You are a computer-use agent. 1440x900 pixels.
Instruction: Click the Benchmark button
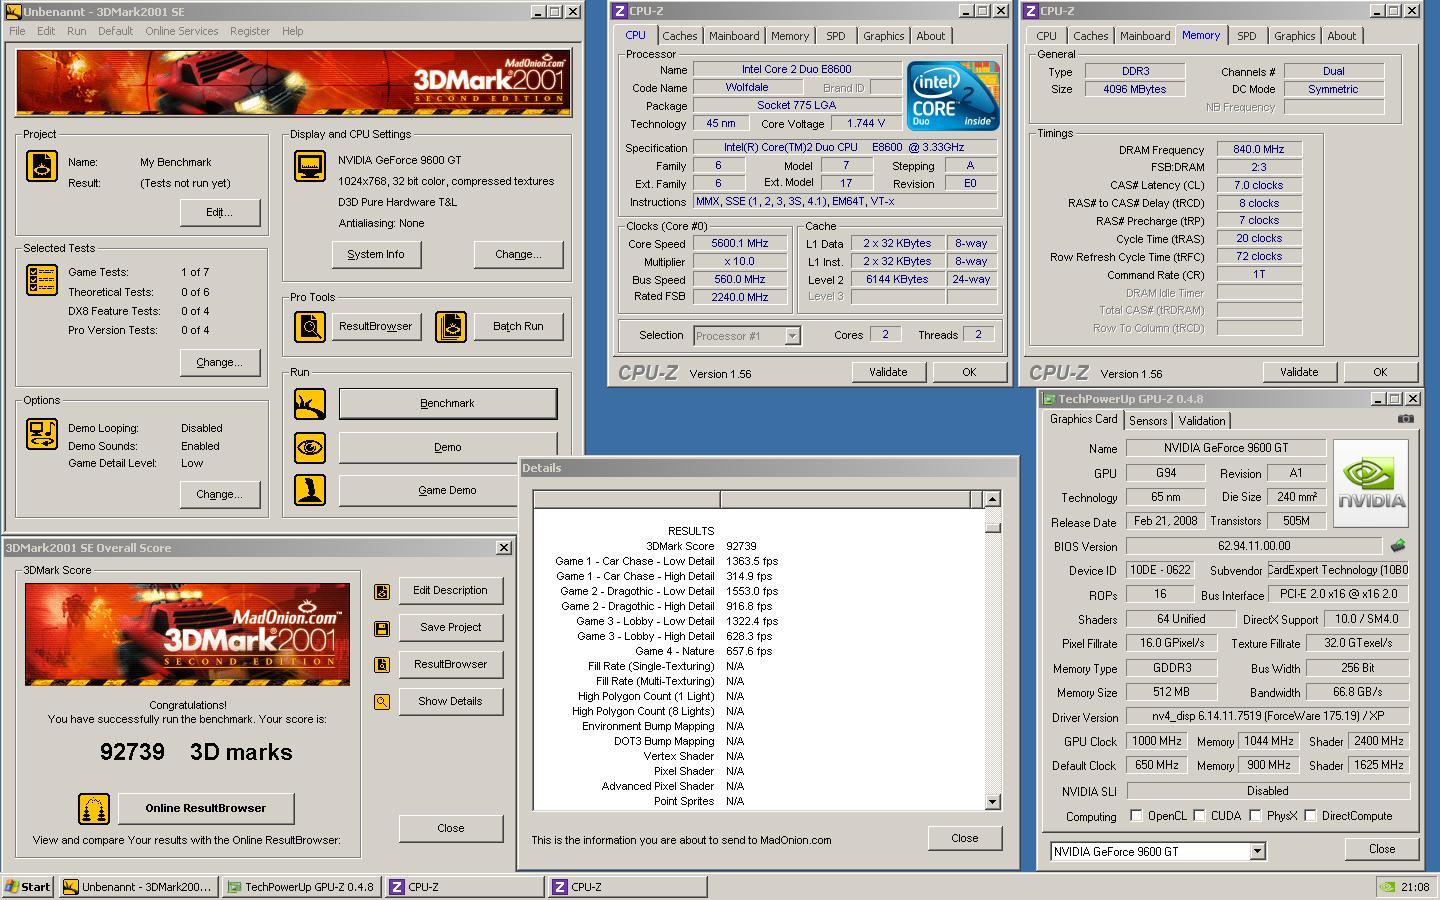click(447, 404)
